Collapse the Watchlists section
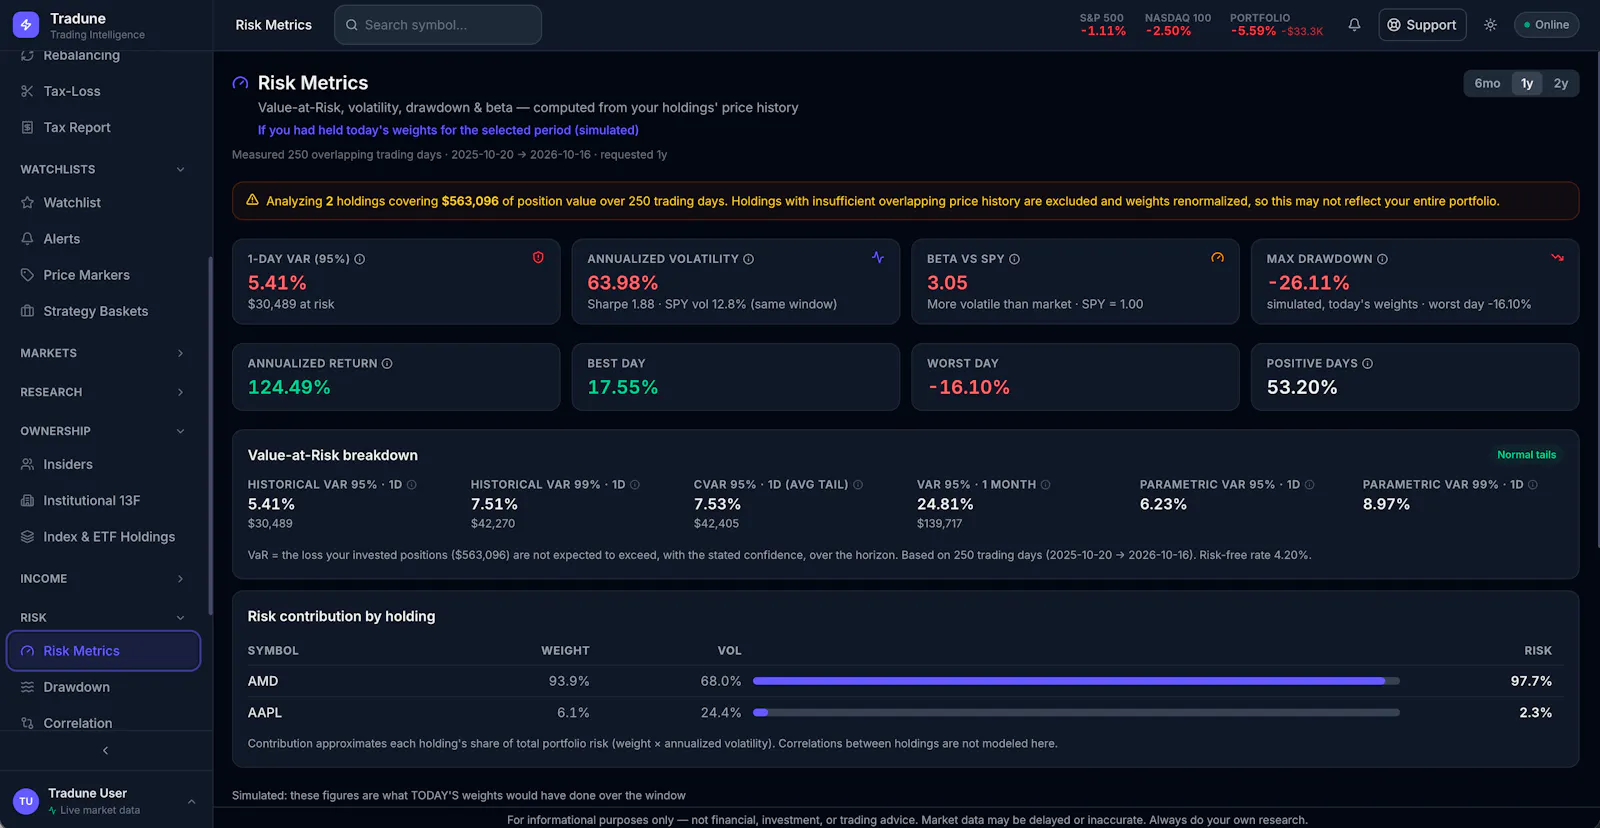The width and height of the screenshot is (1600, 828). coord(103,170)
